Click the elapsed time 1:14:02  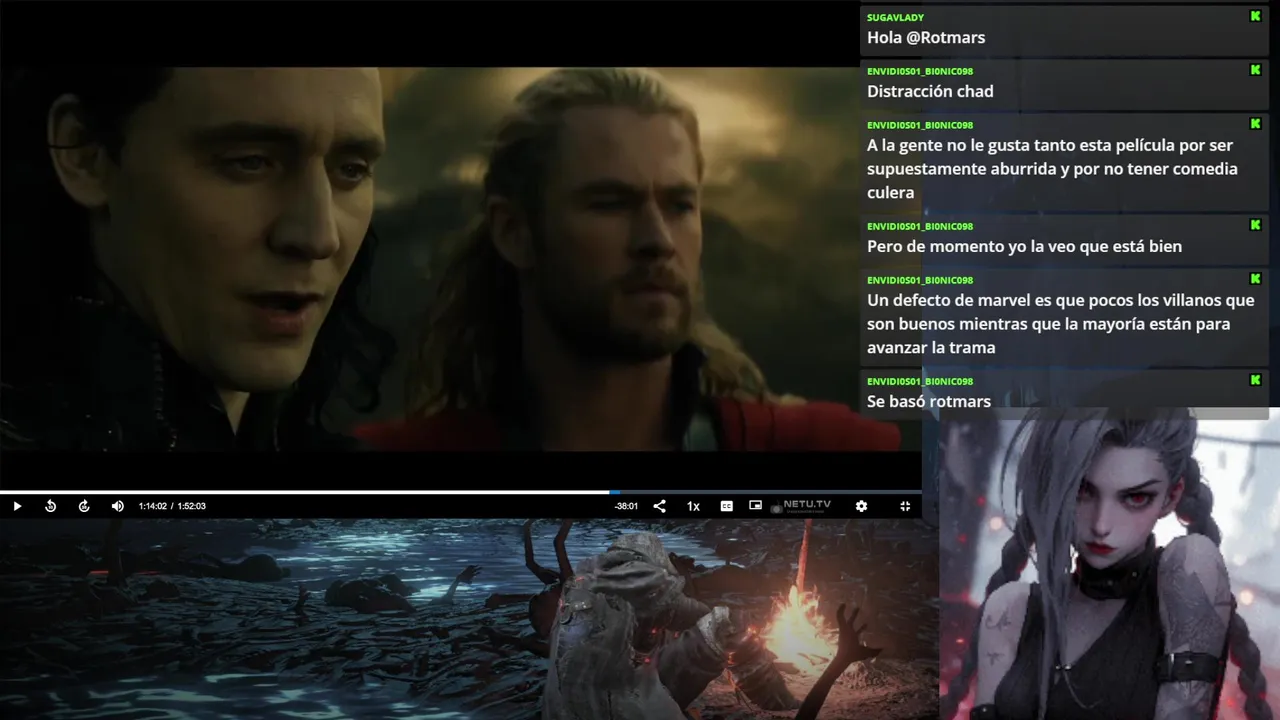[152, 506]
